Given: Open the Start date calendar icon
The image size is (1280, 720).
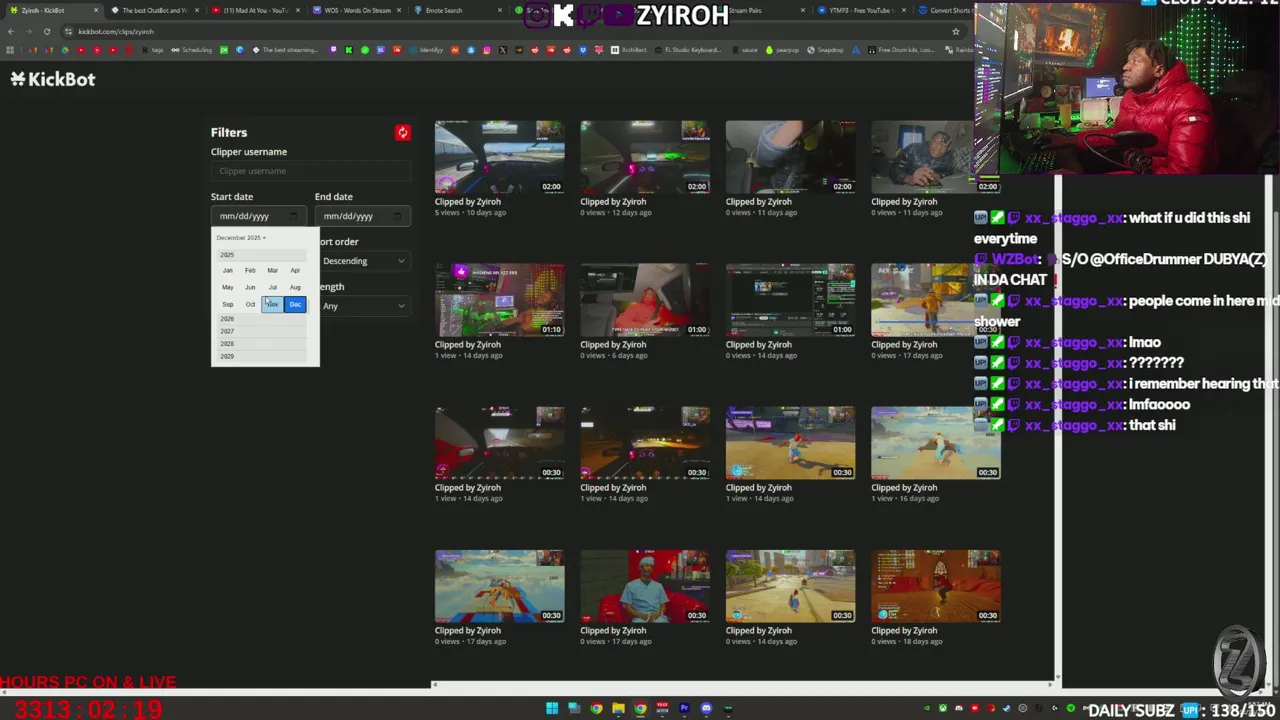Looking at the screenshot, I should [293, 216].
